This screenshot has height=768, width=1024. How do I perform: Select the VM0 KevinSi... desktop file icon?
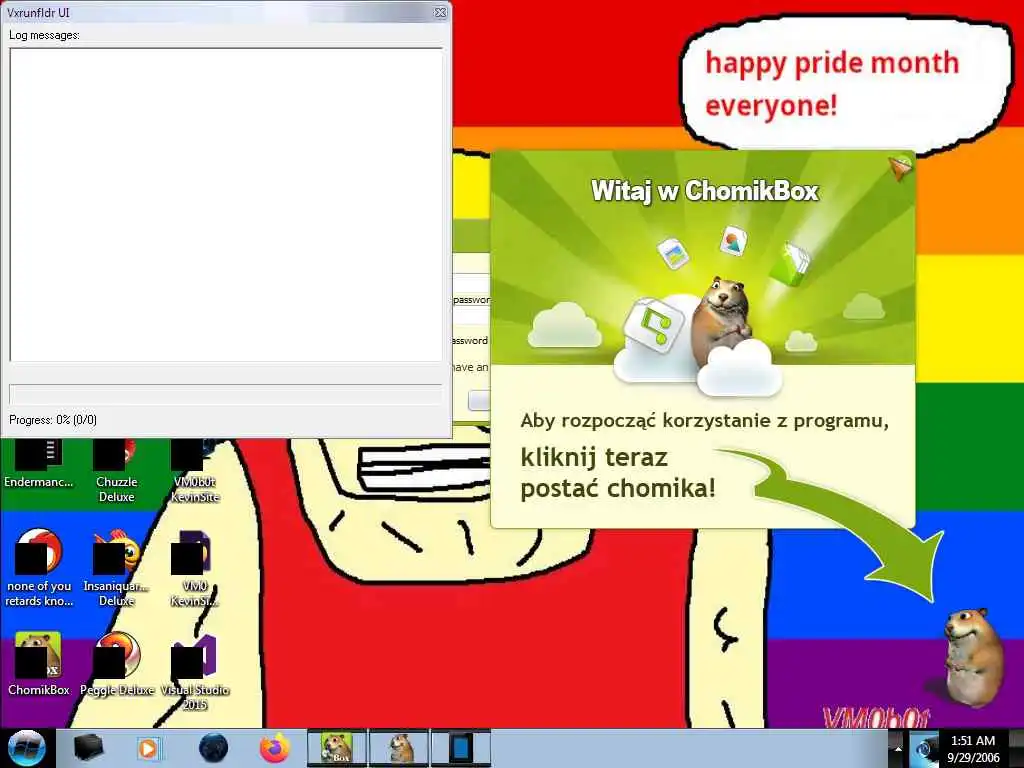[x=195, y=568]
